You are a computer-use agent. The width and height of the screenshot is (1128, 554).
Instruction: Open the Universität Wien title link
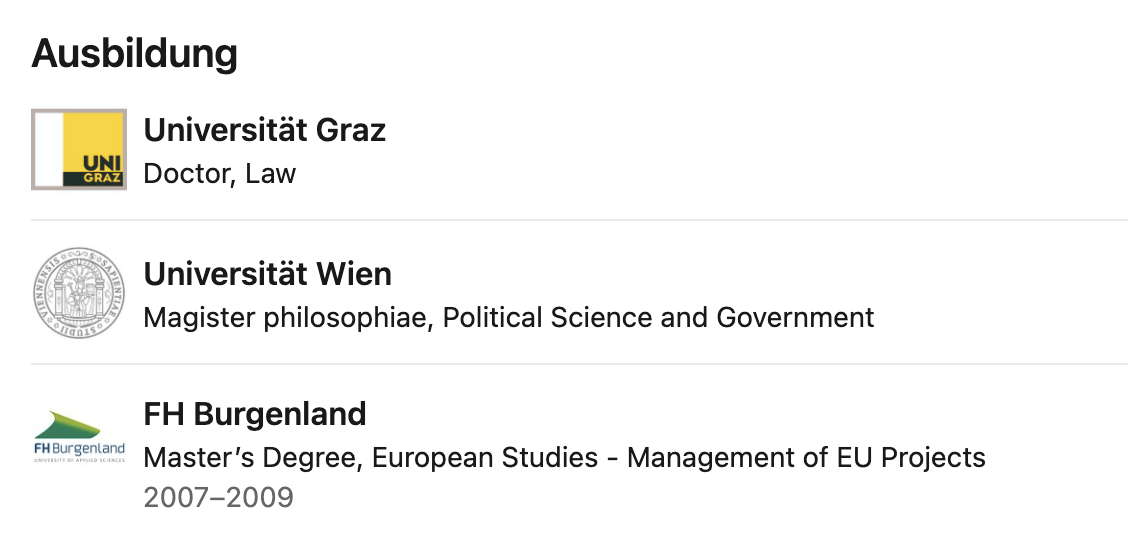[x=268, y=274]
